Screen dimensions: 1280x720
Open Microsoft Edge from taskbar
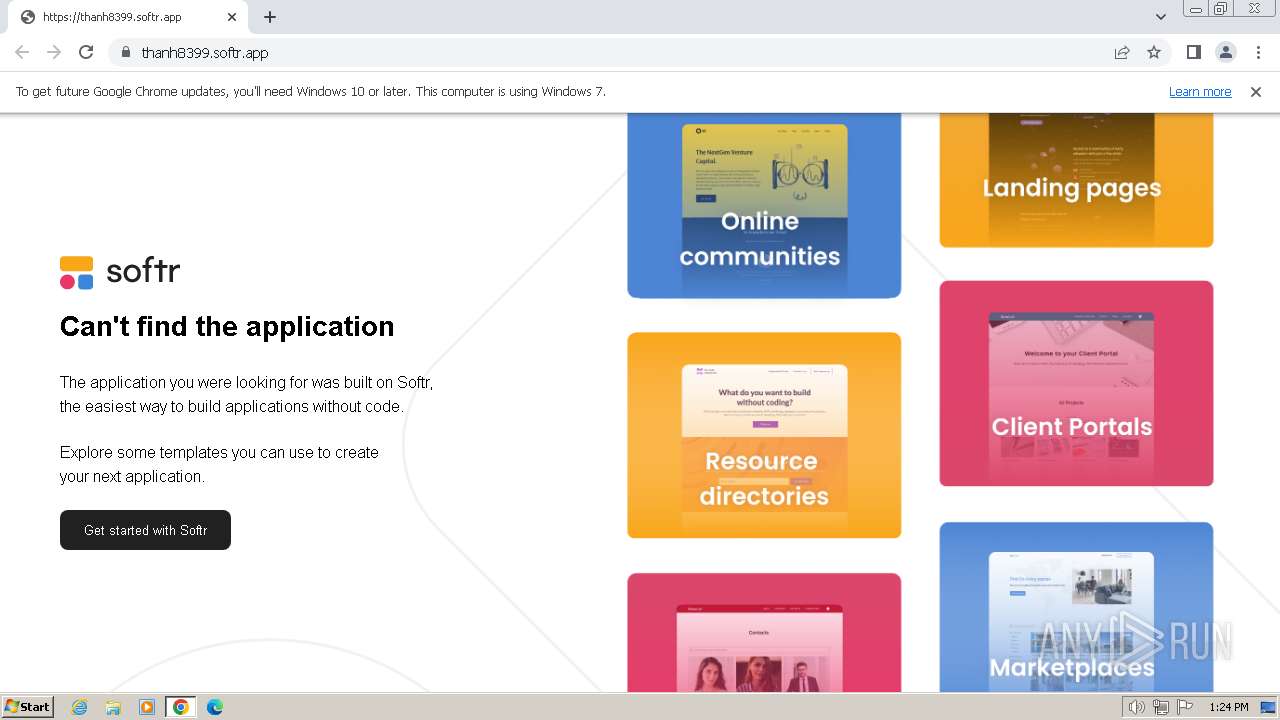(215, 707)
